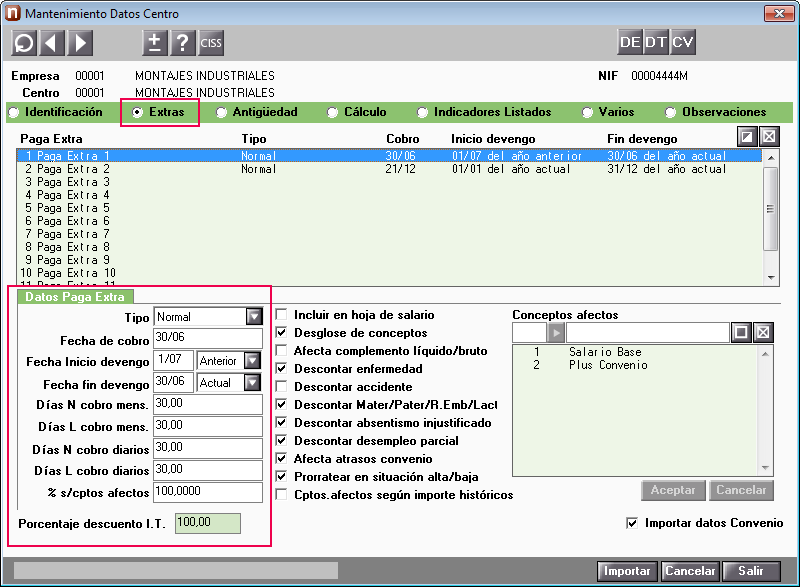Select the Antigüedad radio option

coord(221,112)
